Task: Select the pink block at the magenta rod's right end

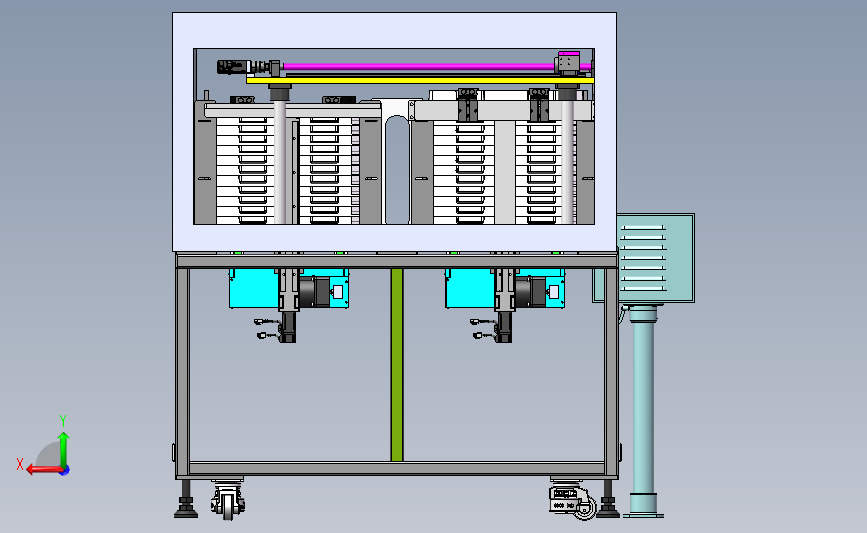Action: pos(568,54)
